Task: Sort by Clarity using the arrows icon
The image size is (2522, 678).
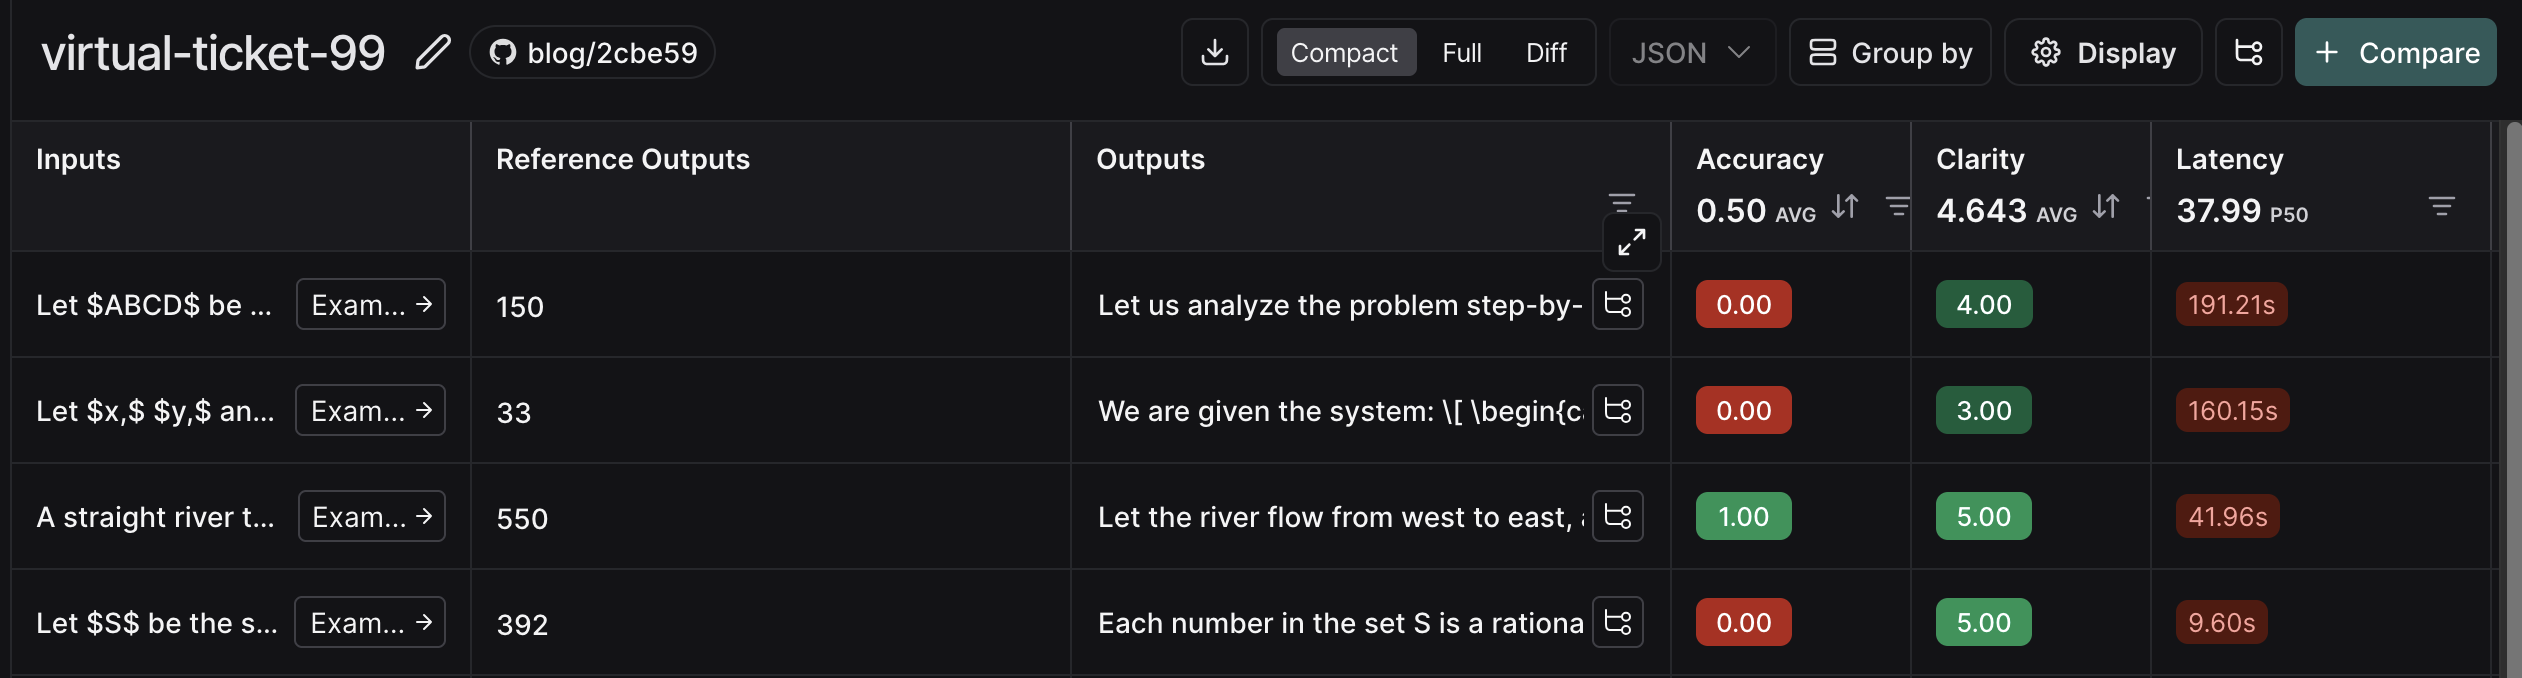Action: (2106, 207)
